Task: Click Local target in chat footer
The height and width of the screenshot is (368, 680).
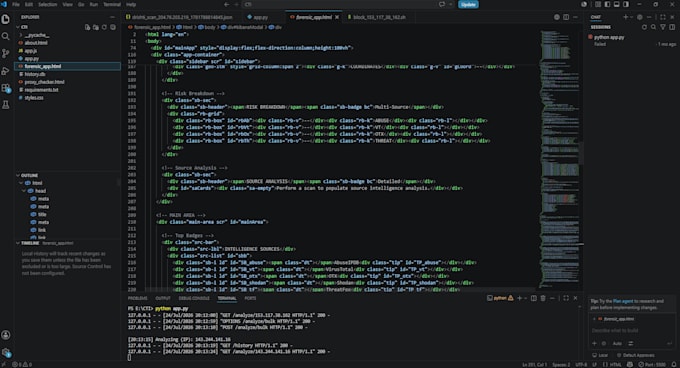Action: click(601, 355)
